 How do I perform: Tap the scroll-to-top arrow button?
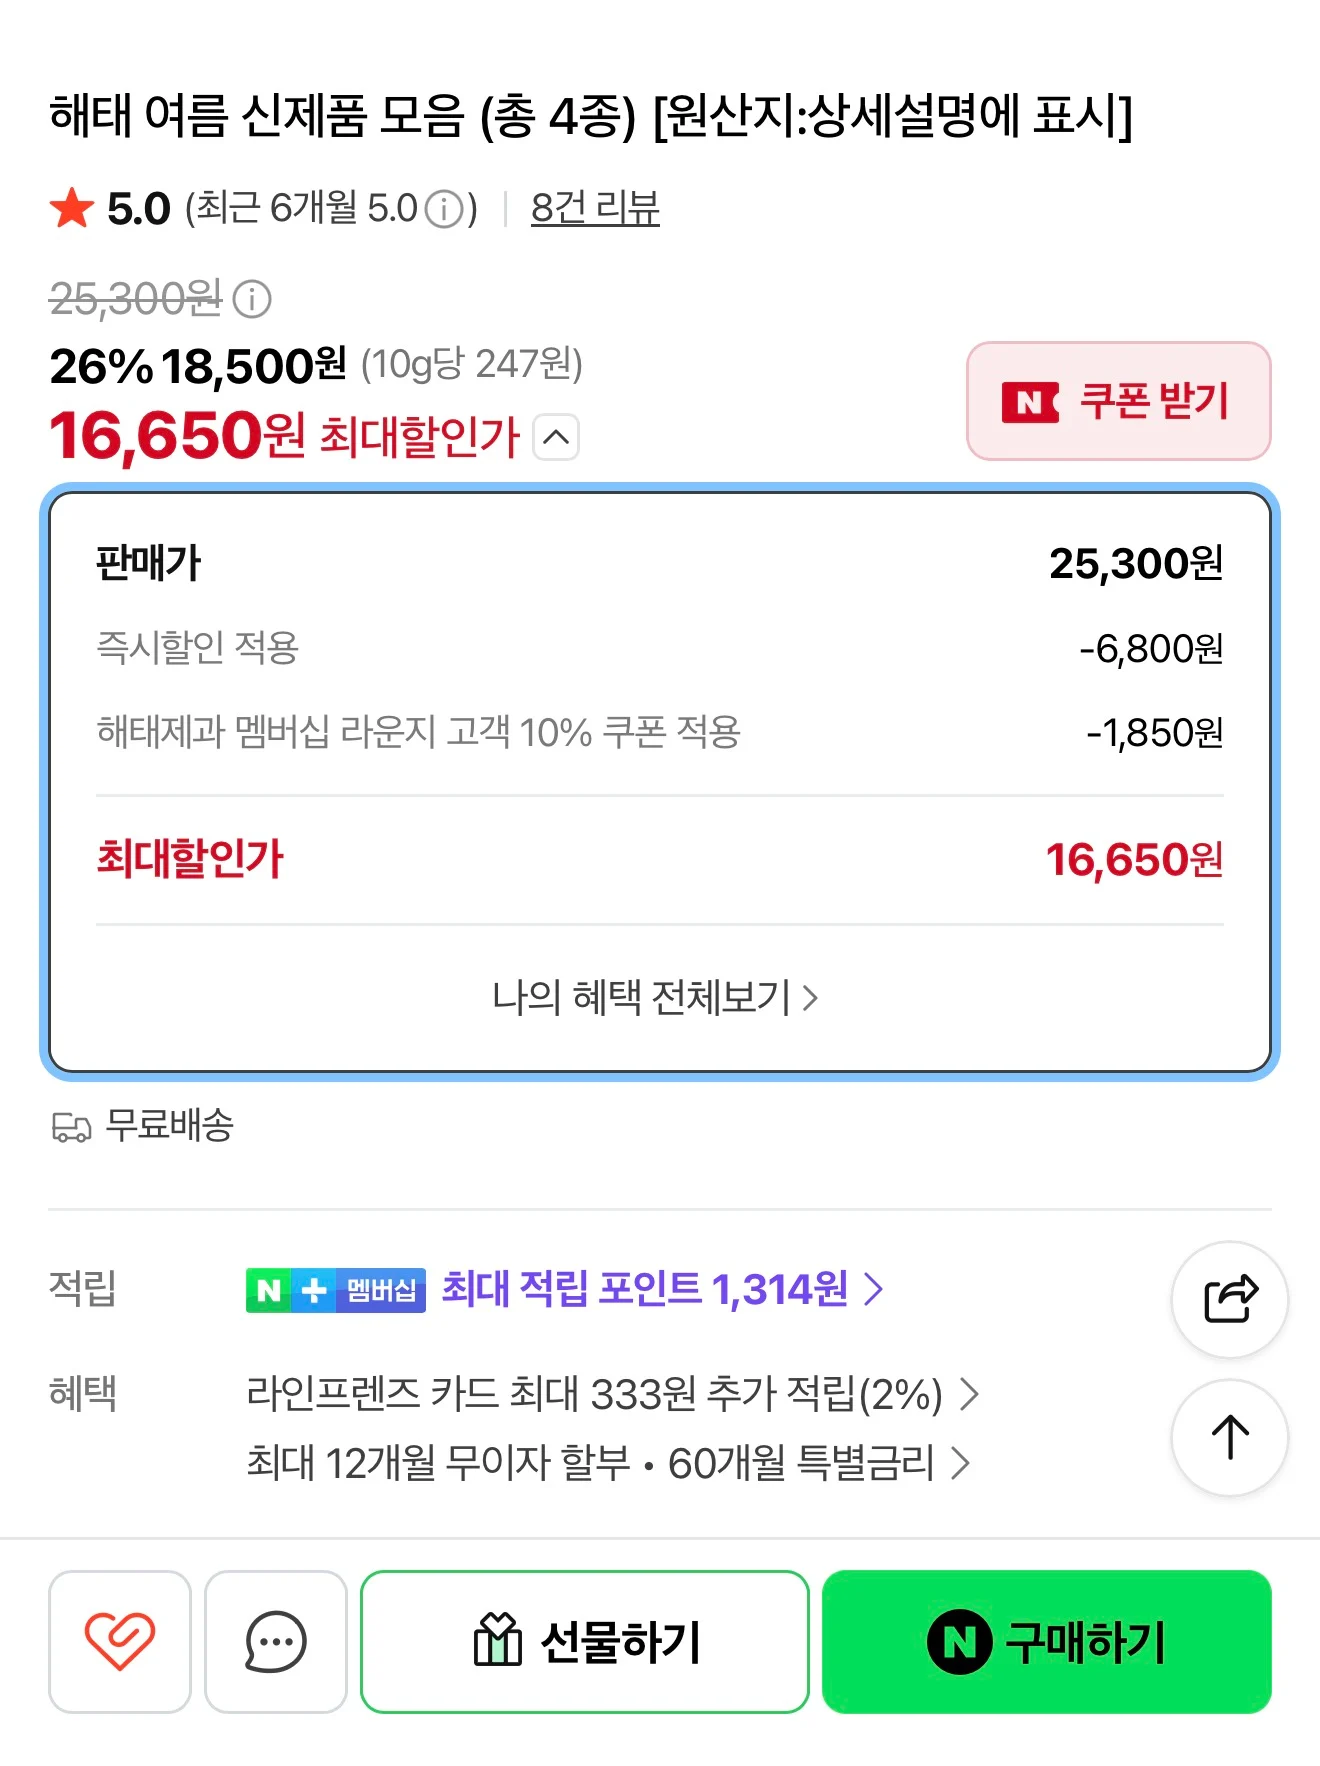[x=1229, y=1437]
